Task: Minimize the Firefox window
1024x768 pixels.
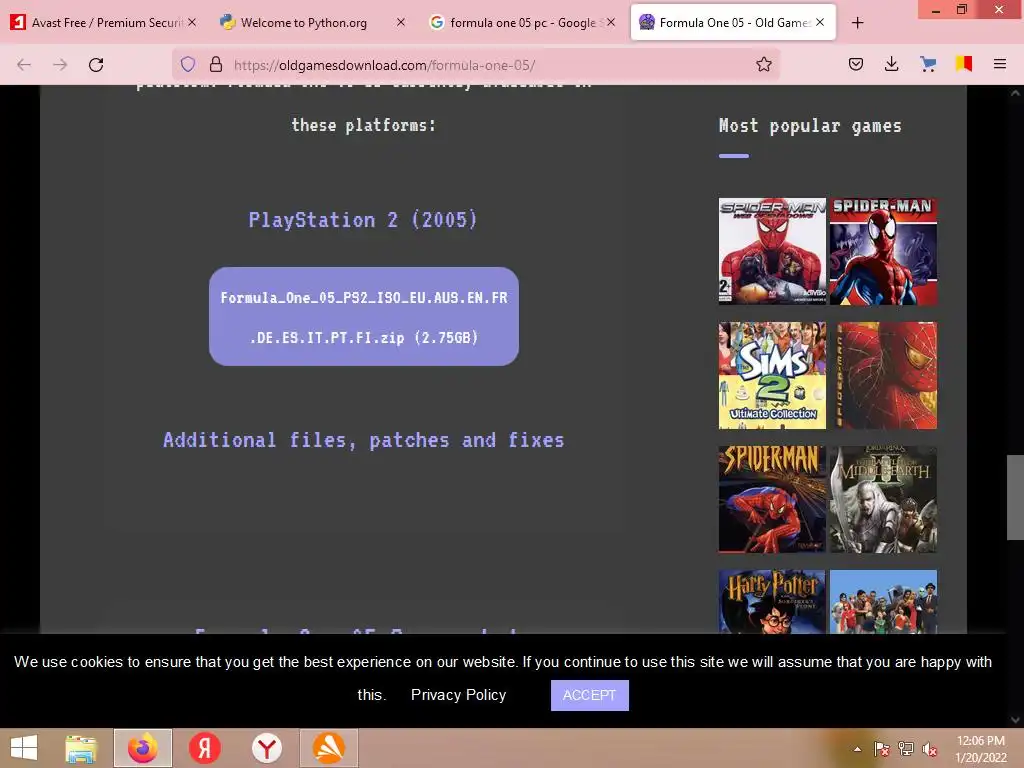Action: 936,9
